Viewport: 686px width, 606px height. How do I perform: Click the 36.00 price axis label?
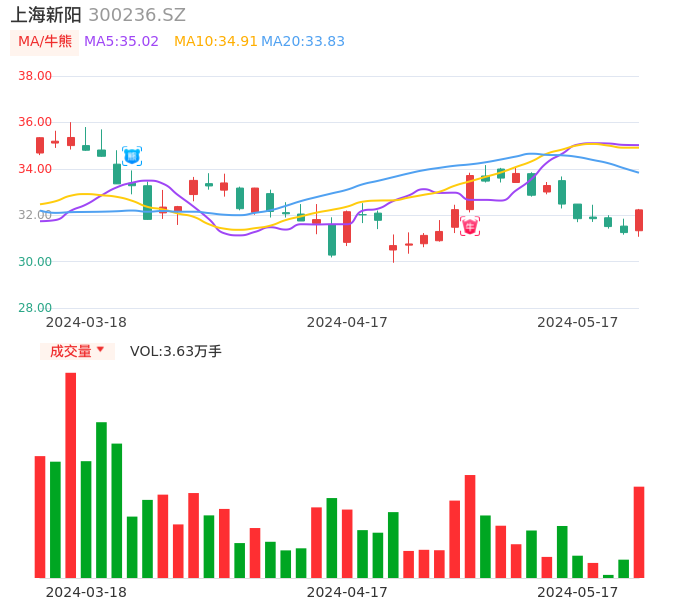click(x=36, y=122)
